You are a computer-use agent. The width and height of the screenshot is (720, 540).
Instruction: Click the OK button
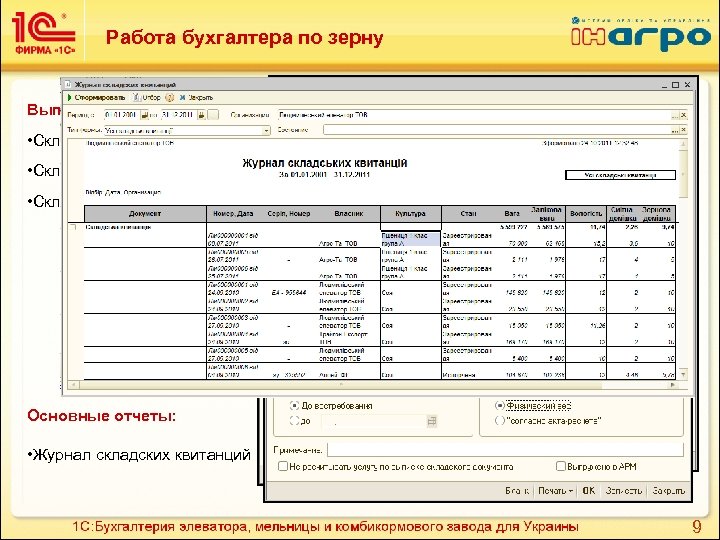click(x=589, y=491)
